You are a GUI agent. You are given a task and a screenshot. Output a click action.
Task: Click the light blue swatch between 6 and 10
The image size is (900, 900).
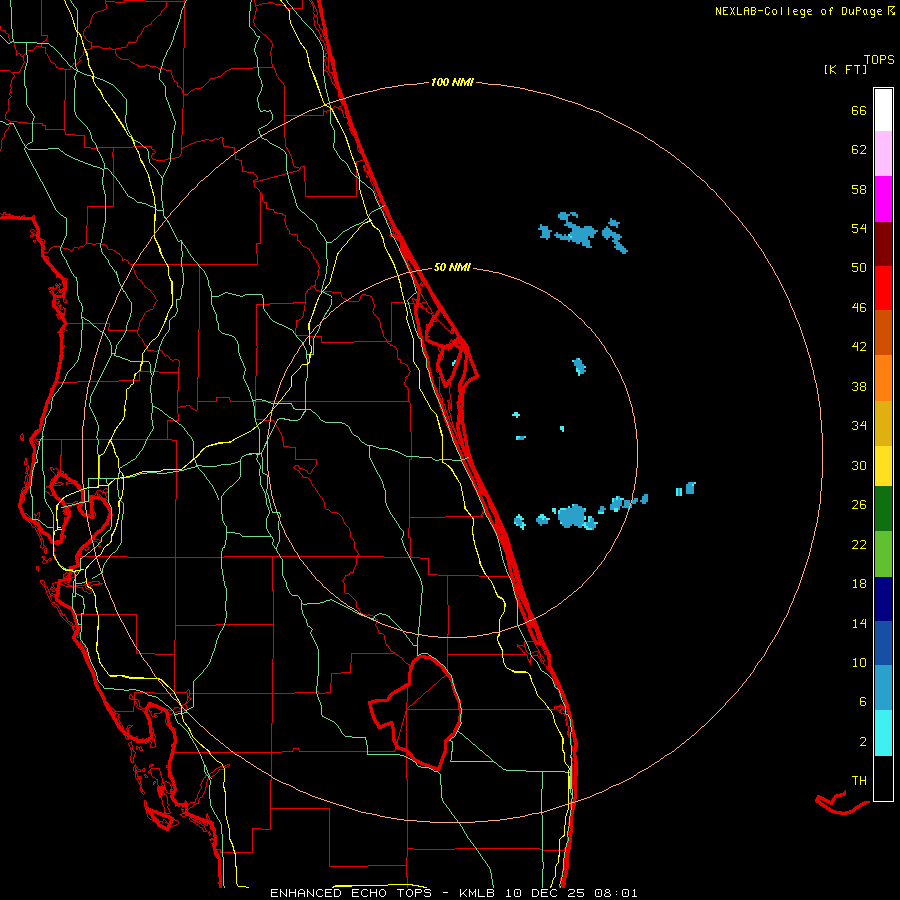883,688
